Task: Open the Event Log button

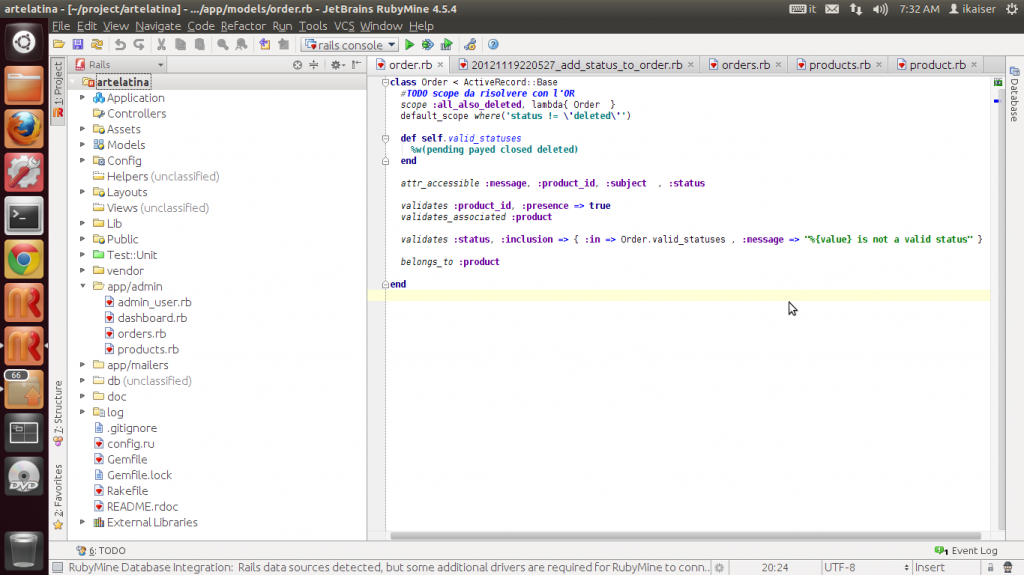Action: tap(966, 550)
